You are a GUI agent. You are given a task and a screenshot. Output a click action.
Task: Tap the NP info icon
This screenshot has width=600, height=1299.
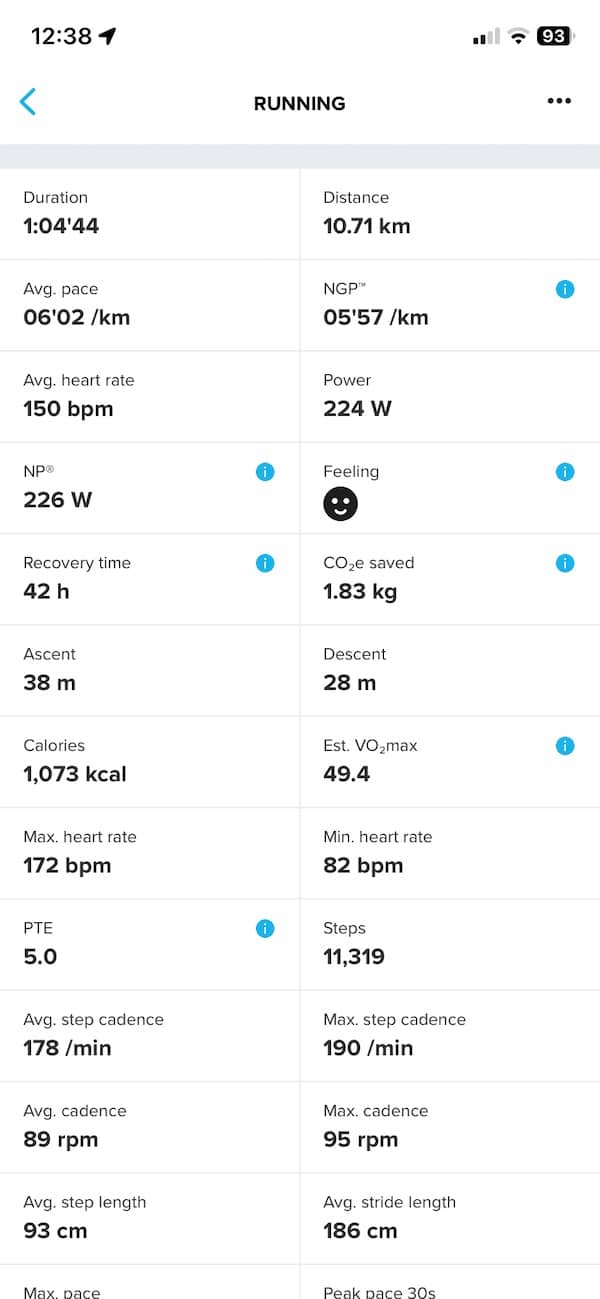(265, 472)
